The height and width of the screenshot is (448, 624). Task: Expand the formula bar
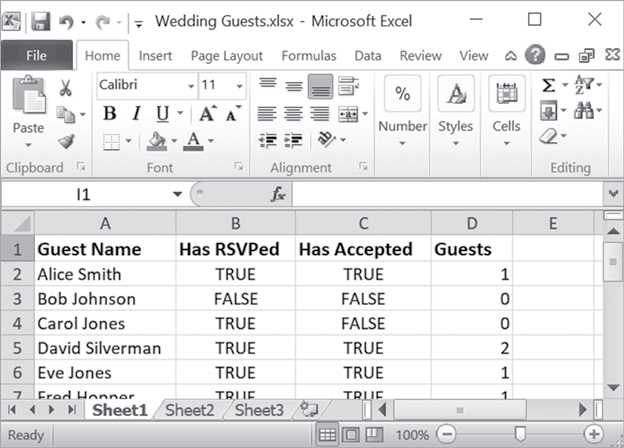coord(613,194)
